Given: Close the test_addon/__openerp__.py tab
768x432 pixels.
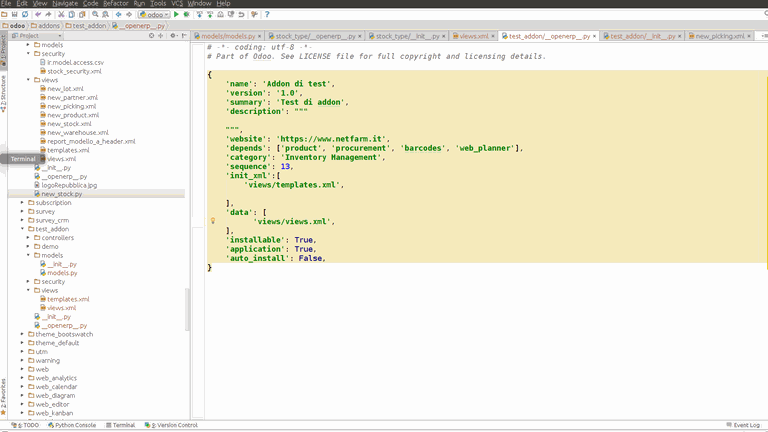Looking at the screenshot, I should point(595,36).
